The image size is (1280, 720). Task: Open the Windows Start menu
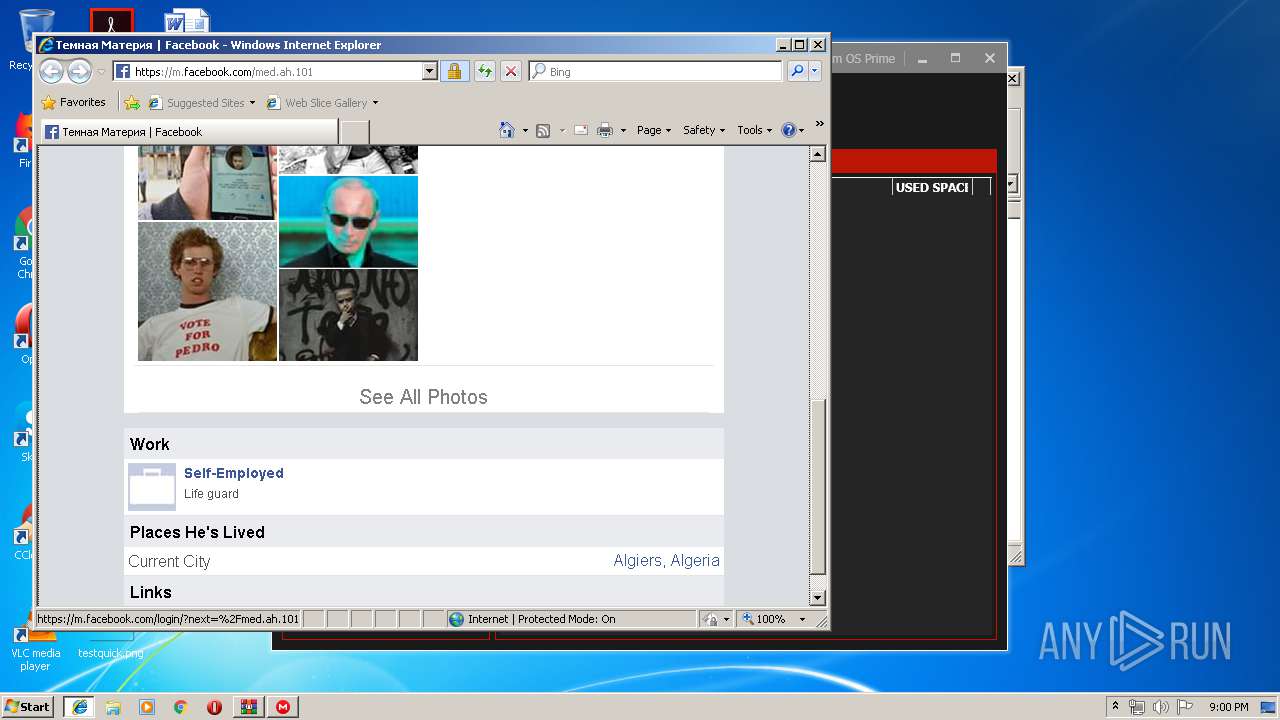pos(27,707)
